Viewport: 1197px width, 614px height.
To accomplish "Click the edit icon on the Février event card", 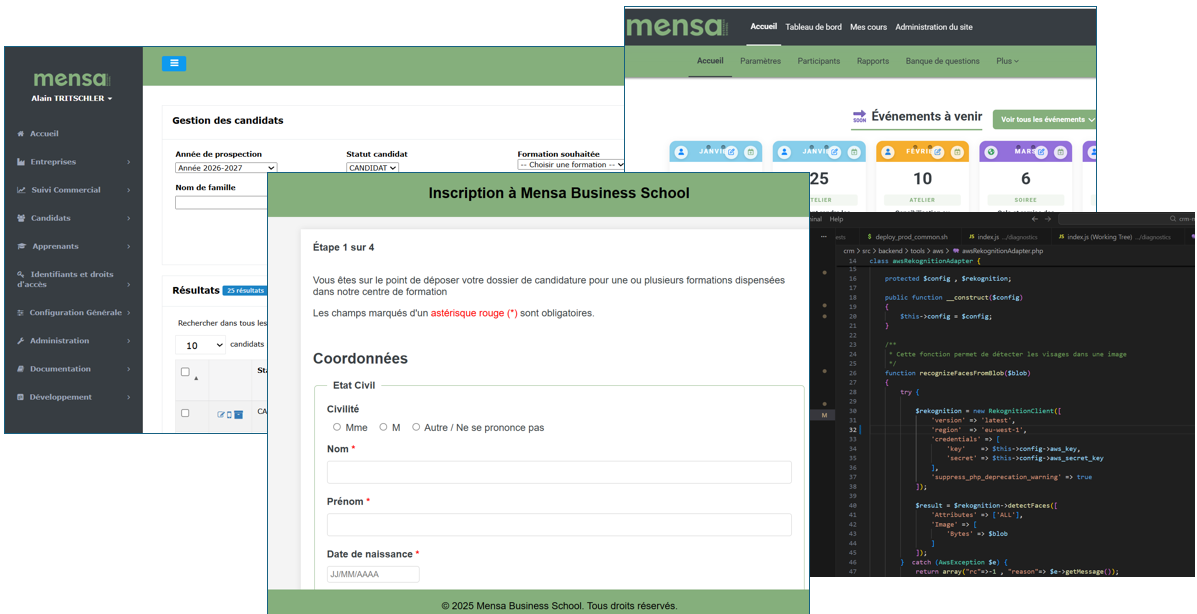I will point(938,152).
